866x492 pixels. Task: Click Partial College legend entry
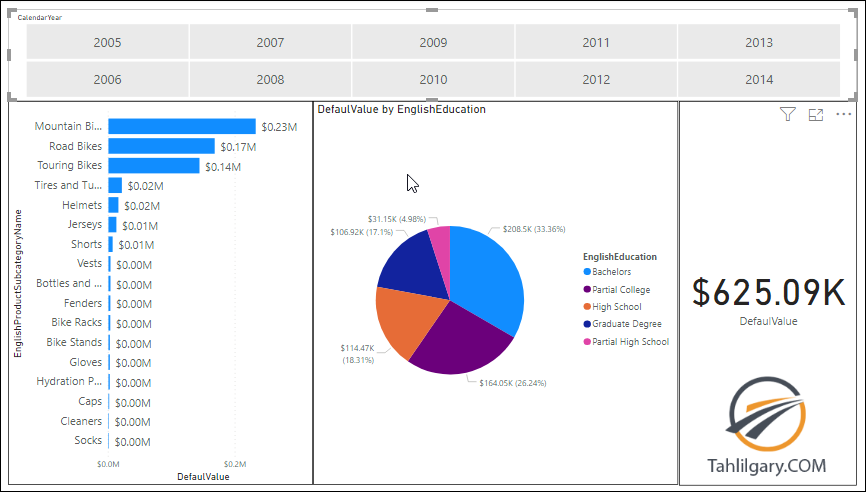pyautogui.click(x=617, y=289)
